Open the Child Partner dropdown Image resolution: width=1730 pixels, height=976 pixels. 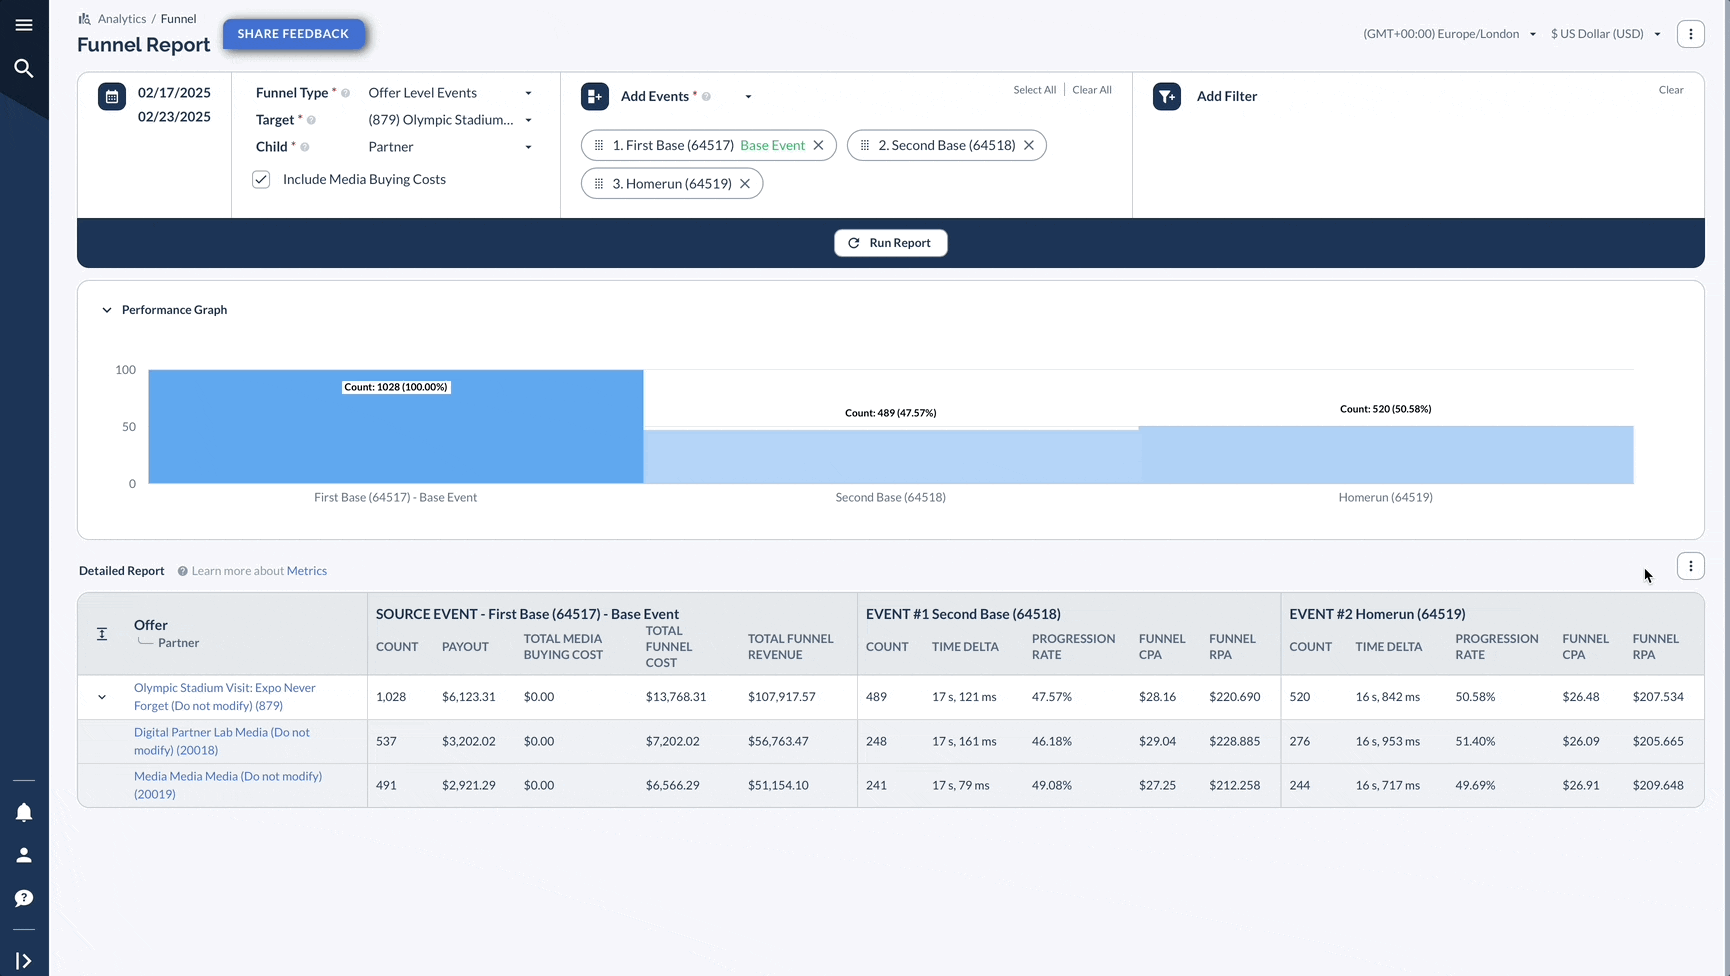pyautogui.click(x=450, y=147)
